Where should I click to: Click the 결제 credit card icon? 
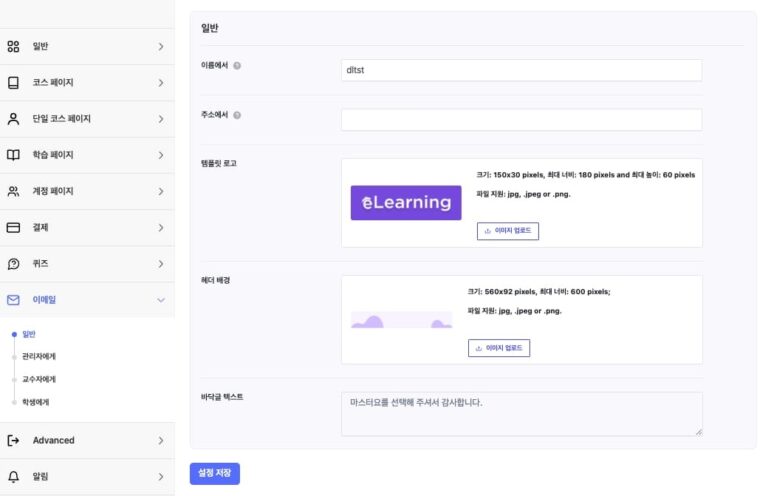14,227
